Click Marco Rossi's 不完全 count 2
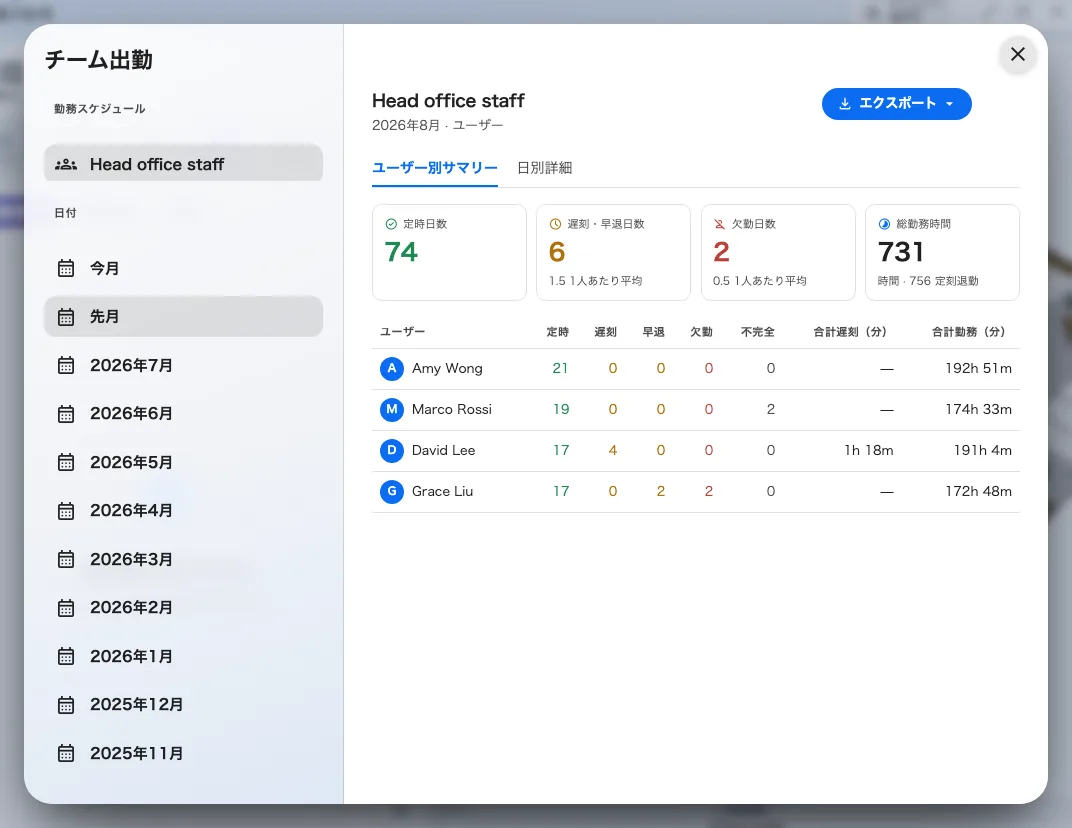The width and height of the screenshot is (1072, 828). click(770, 410)
